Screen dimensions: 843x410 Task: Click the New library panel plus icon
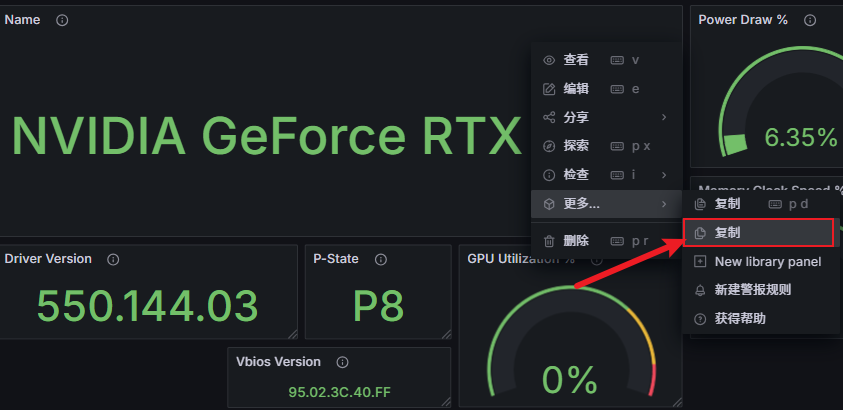pos(700,262)
